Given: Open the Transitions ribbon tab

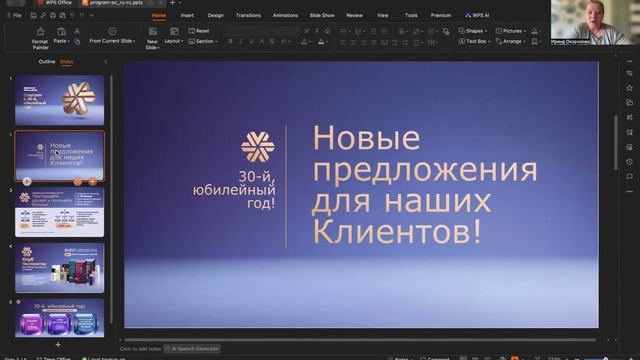Looking at the screenshot, I should pyautogui.click(x=248, y=16).
